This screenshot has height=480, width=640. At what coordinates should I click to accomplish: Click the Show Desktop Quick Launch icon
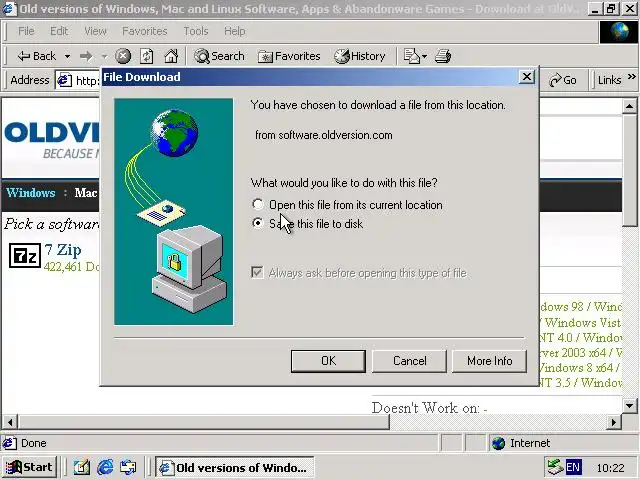pos(82,467)
